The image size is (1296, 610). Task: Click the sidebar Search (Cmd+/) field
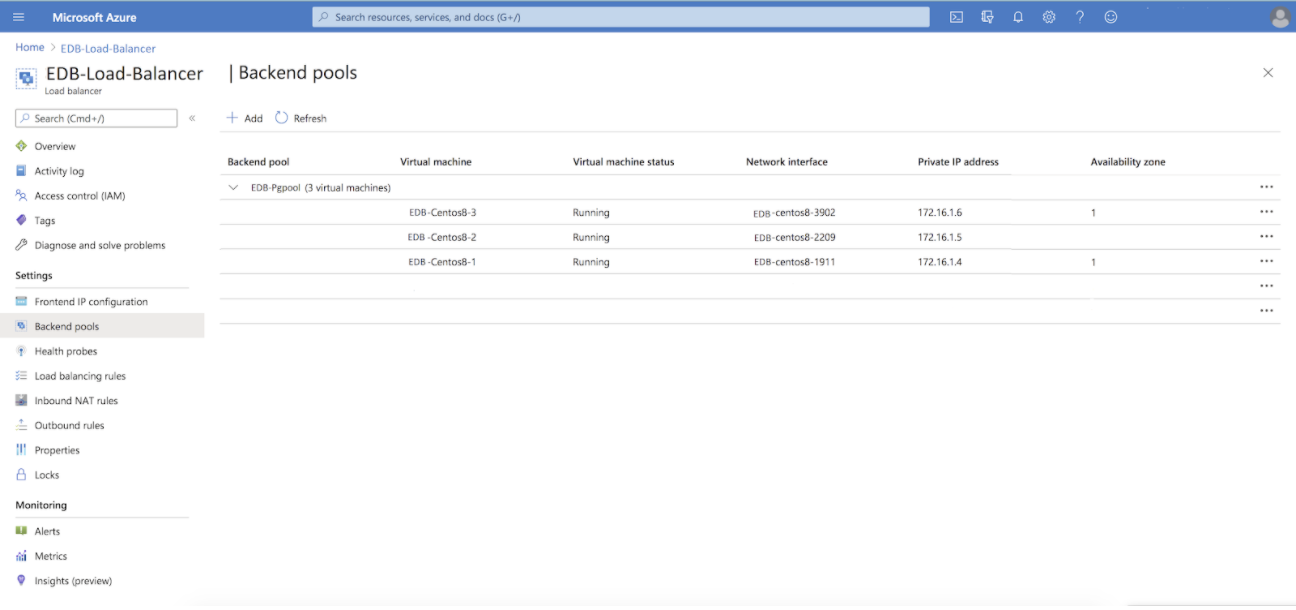pos(96,118)
